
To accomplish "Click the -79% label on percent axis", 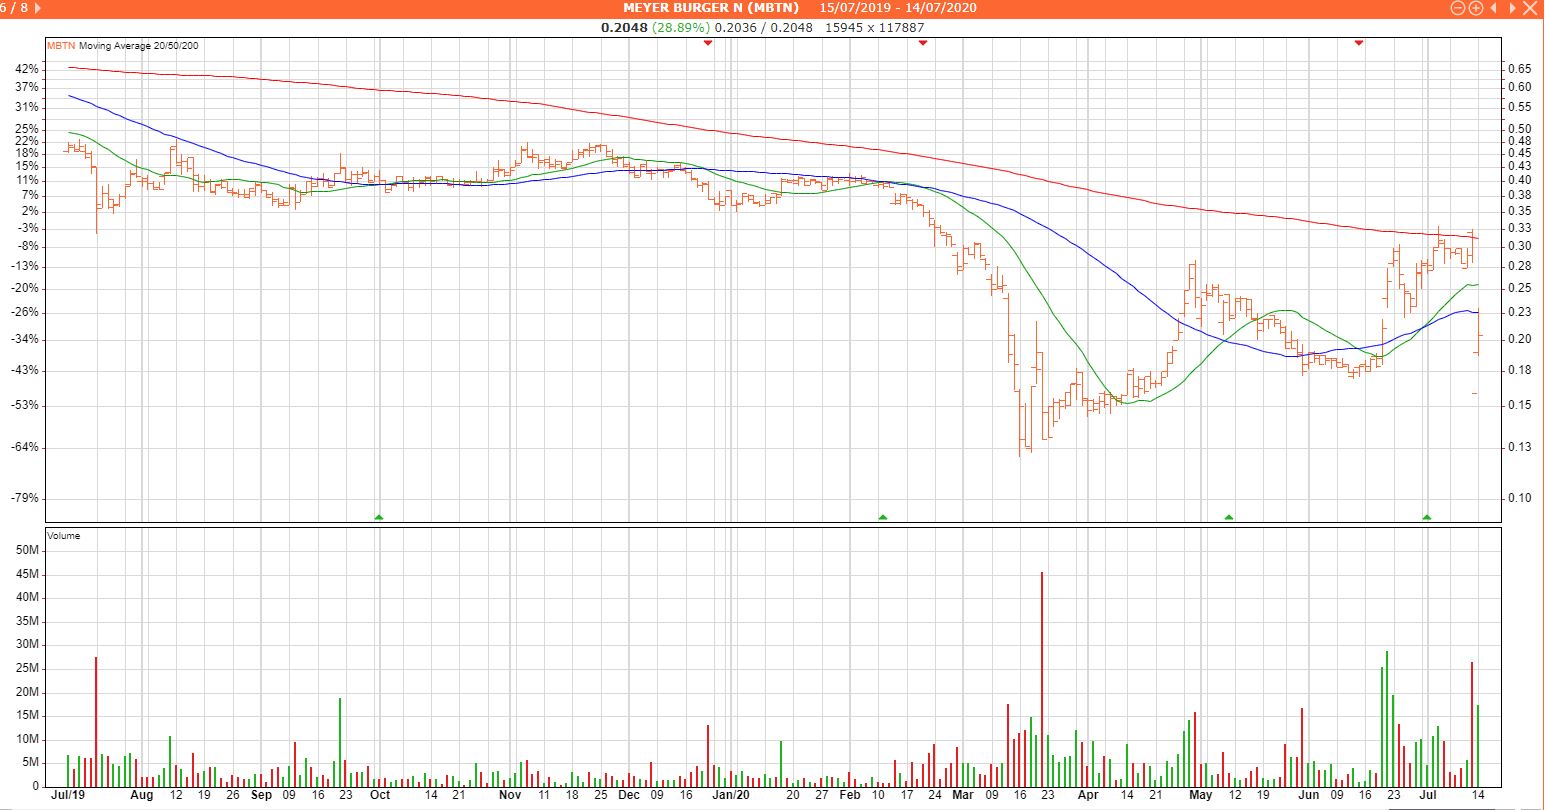I will tap(25, 498).
